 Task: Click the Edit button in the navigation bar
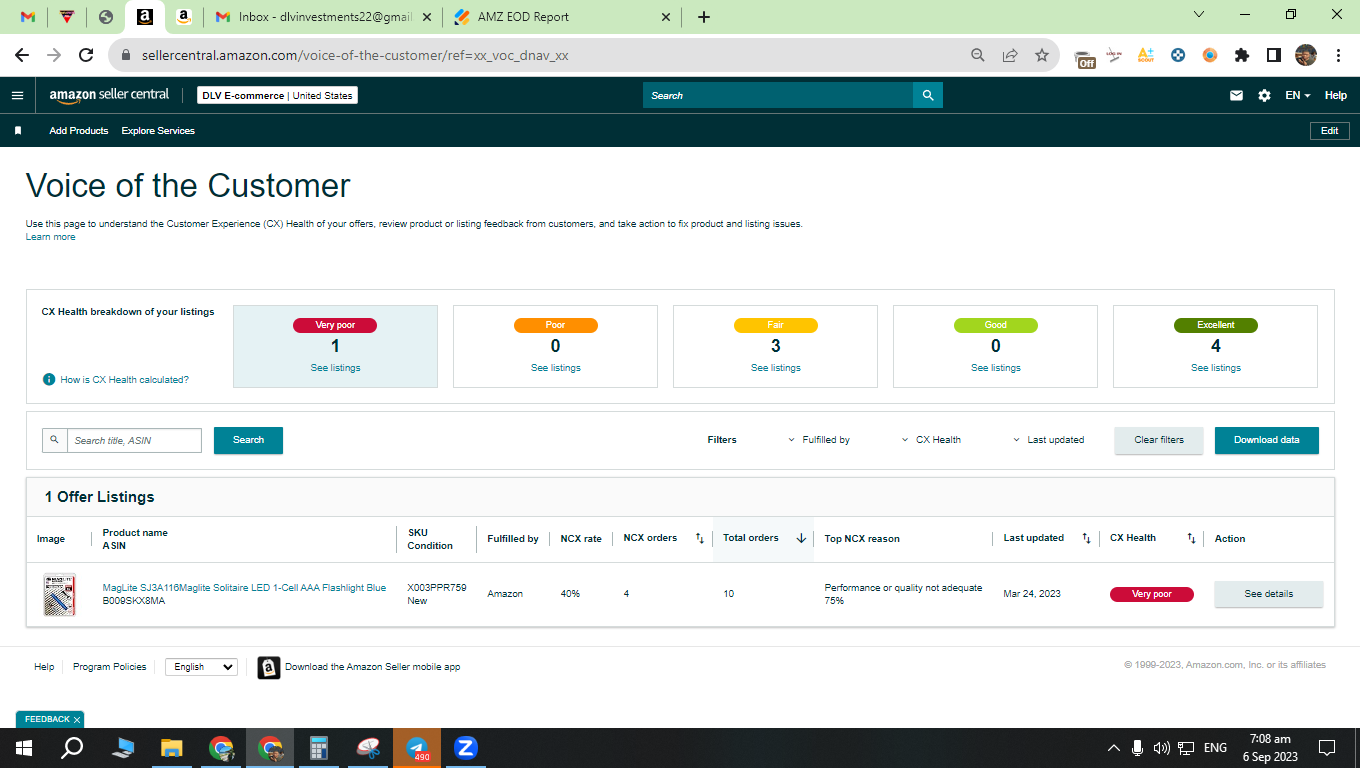click(x=1329, y=131)
